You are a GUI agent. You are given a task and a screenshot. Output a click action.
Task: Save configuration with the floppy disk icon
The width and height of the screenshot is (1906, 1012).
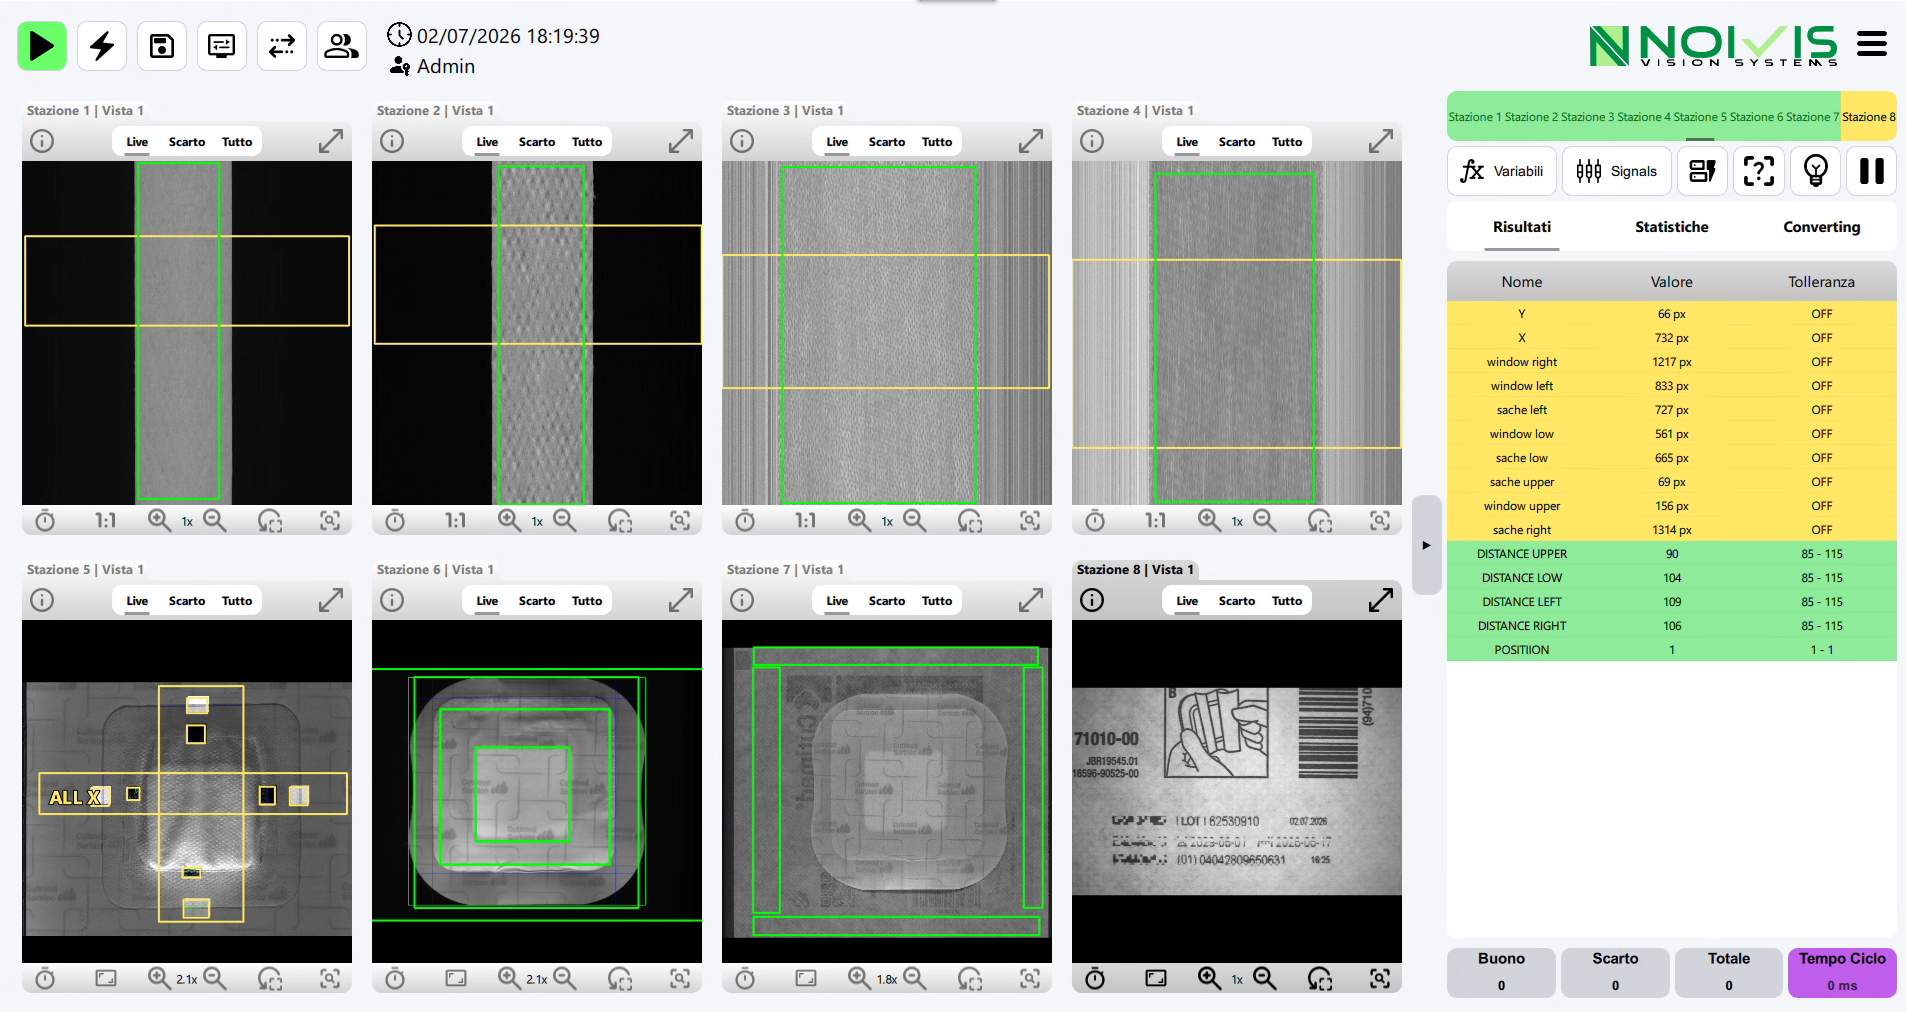[162, 46]
